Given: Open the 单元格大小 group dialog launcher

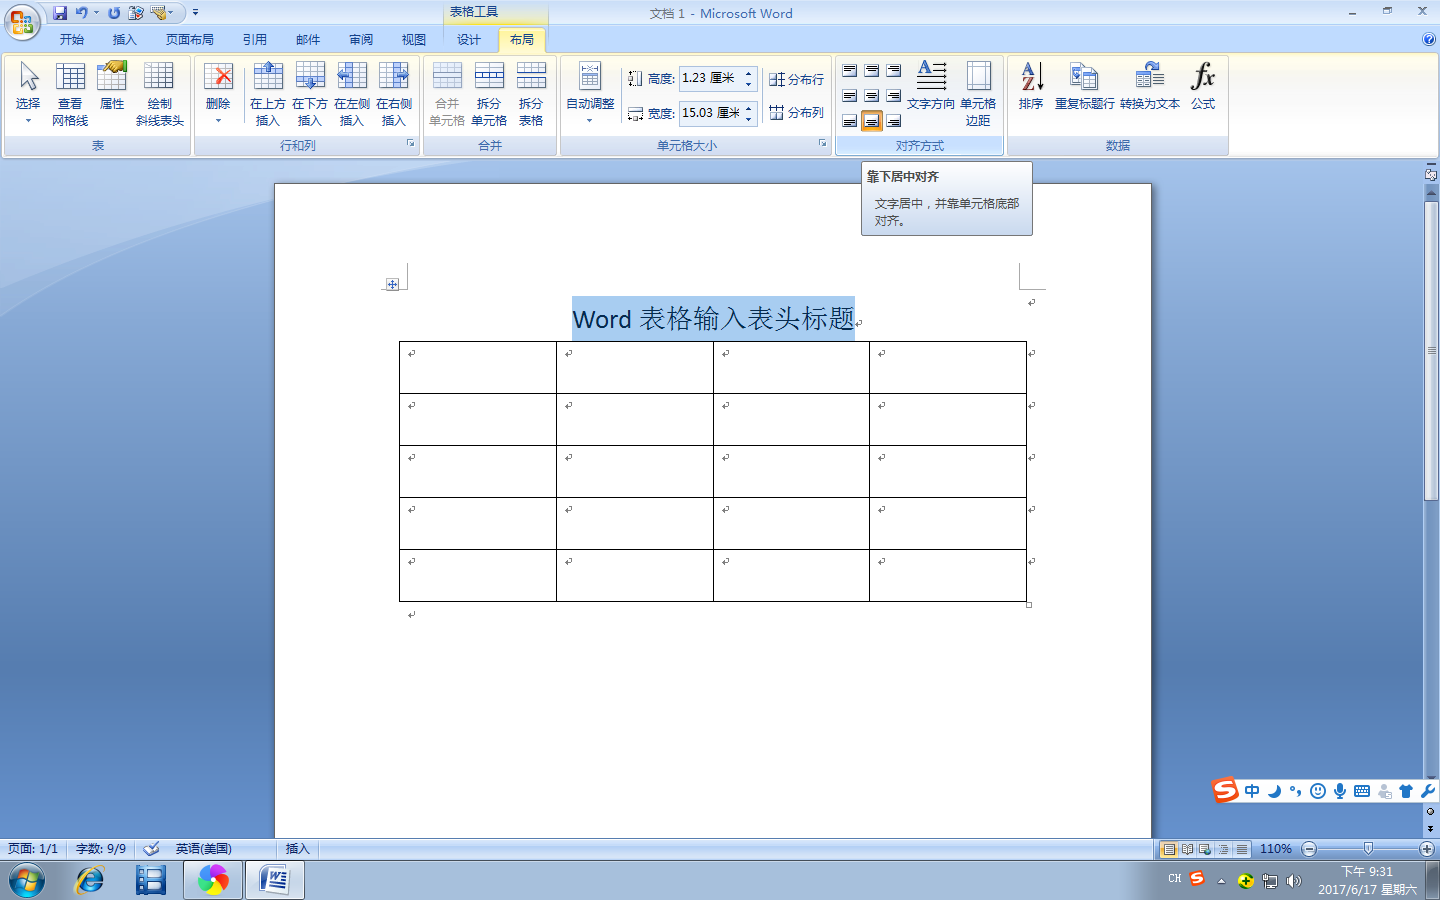Looking at the screenshot, I should (x=823, y=144).
